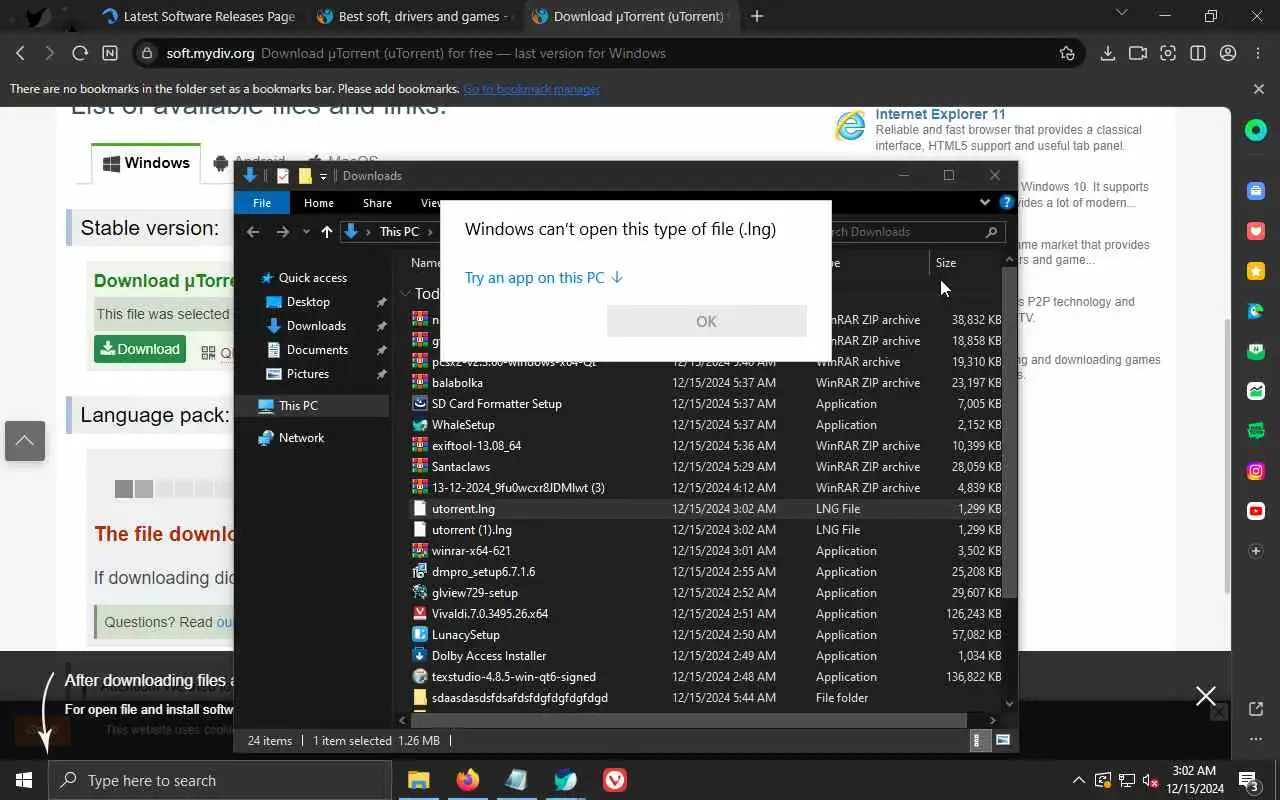The image size is (1280, 800).
Task: Select This PC in the navigation pane
Action: [298, 406]
